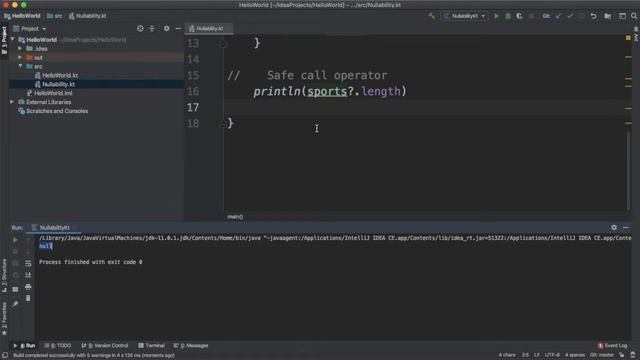Screen dimensions: 640x360
Task: Click the Process finished console message
Action: click(91, 262)
